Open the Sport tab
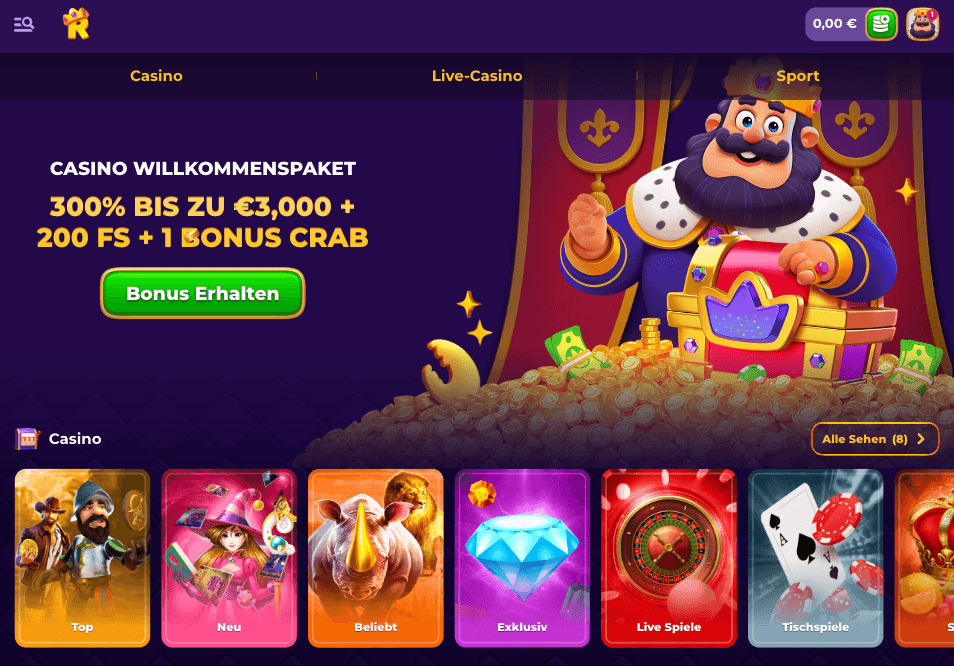Image resolution: width=954 pixels, height=666 pixels. (798, 76)
